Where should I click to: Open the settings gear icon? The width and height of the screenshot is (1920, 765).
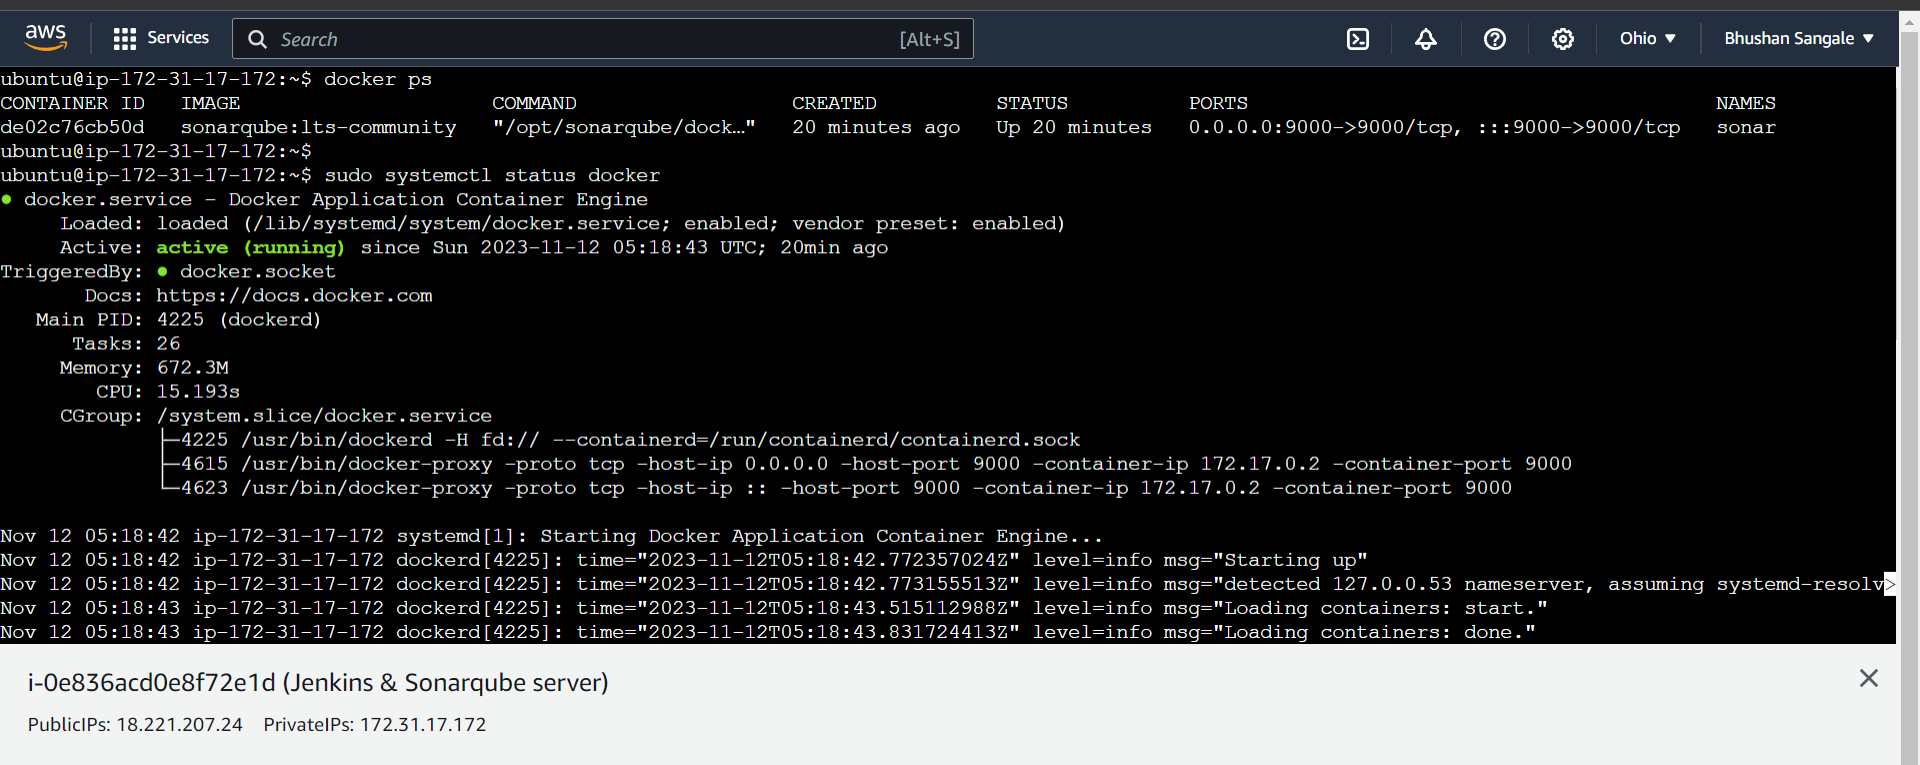[x=1563, y=39]
